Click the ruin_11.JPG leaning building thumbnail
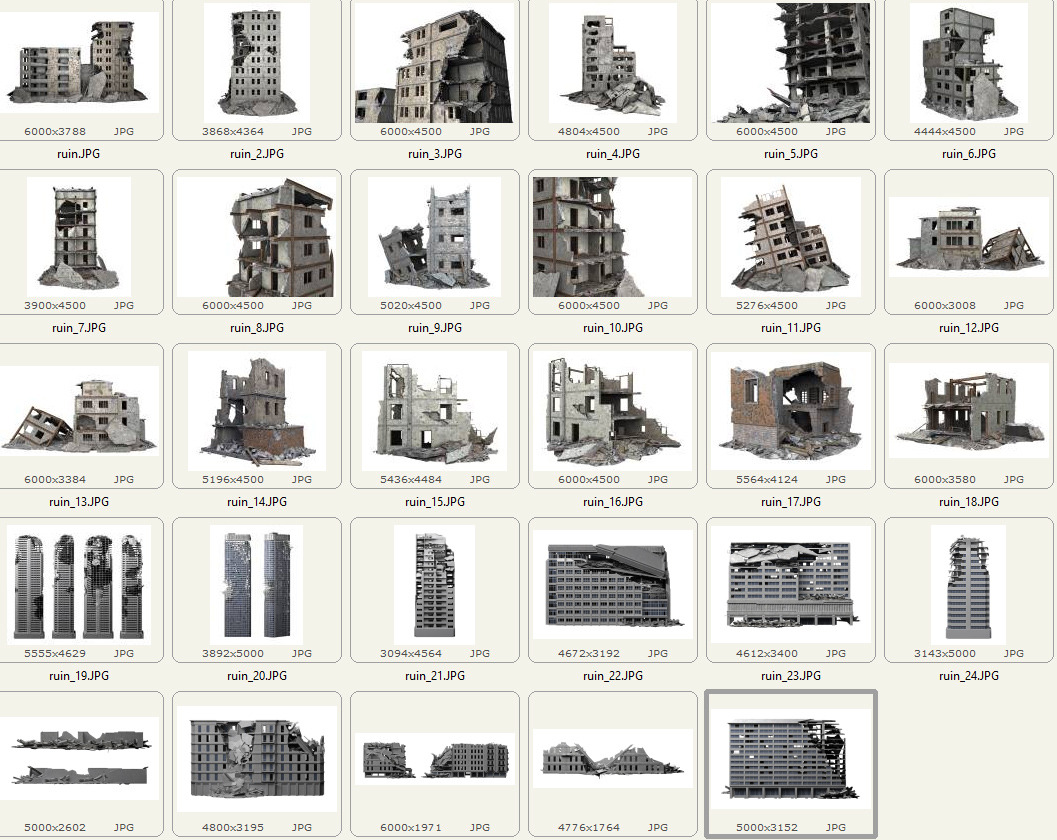Viewport: 1057px width, 840px height. (x=791, y=237)
